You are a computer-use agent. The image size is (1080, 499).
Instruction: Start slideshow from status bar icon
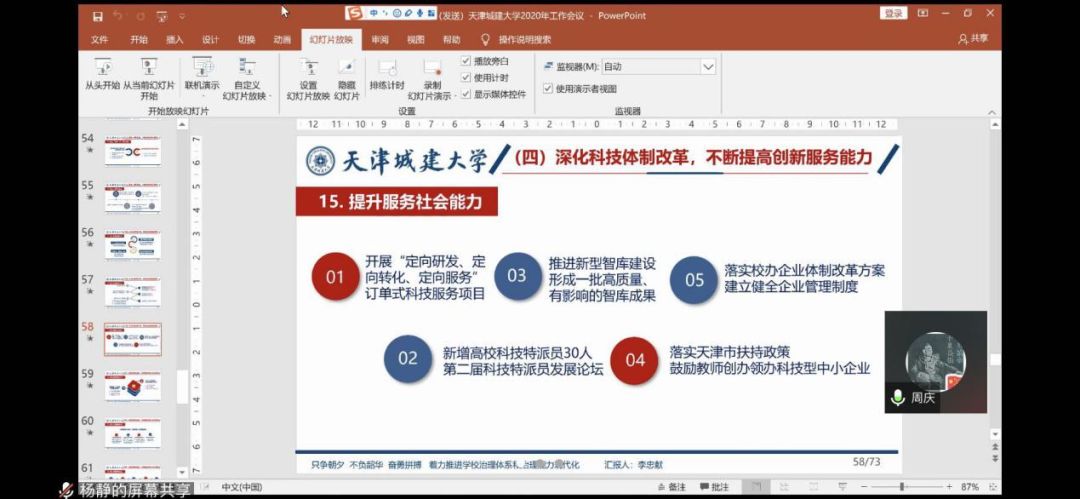point(843,487)
